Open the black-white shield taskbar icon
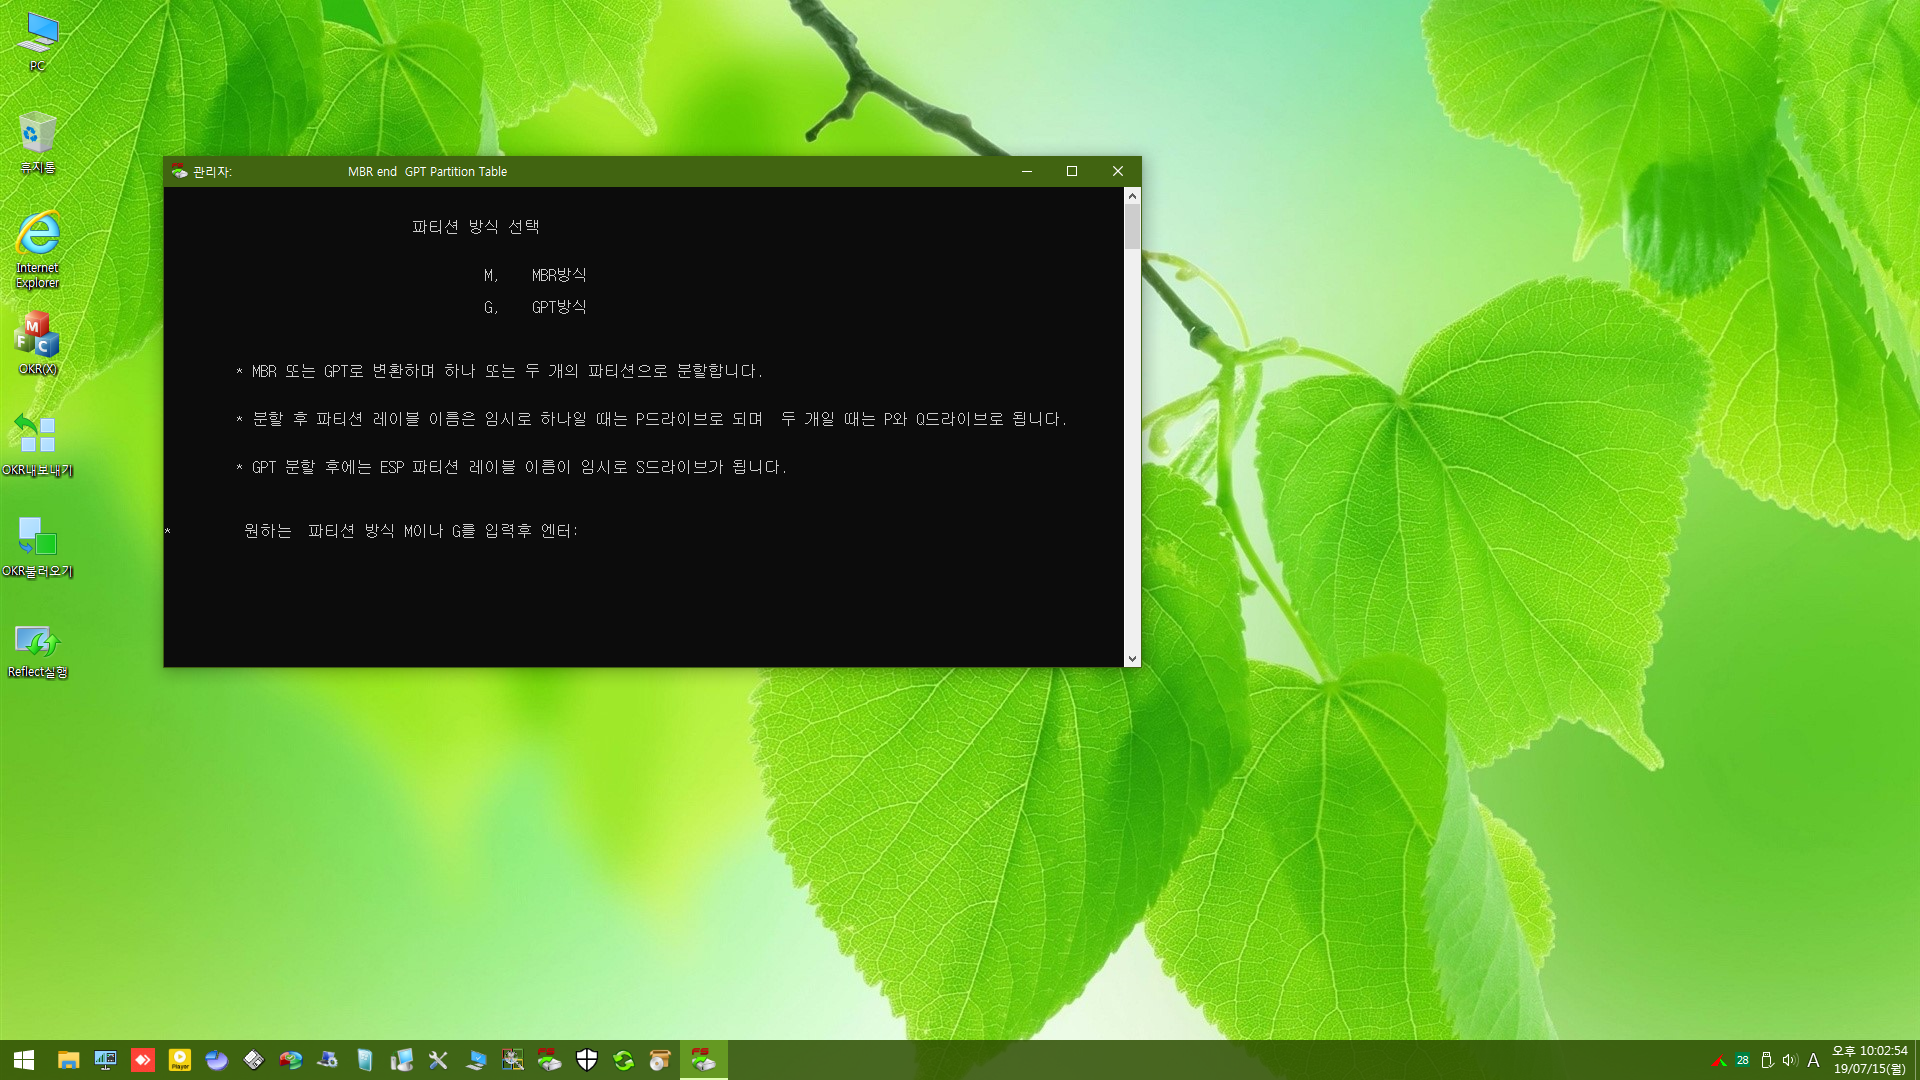Viewport: 1920px width, 1080px height. tap(587, 1060)
